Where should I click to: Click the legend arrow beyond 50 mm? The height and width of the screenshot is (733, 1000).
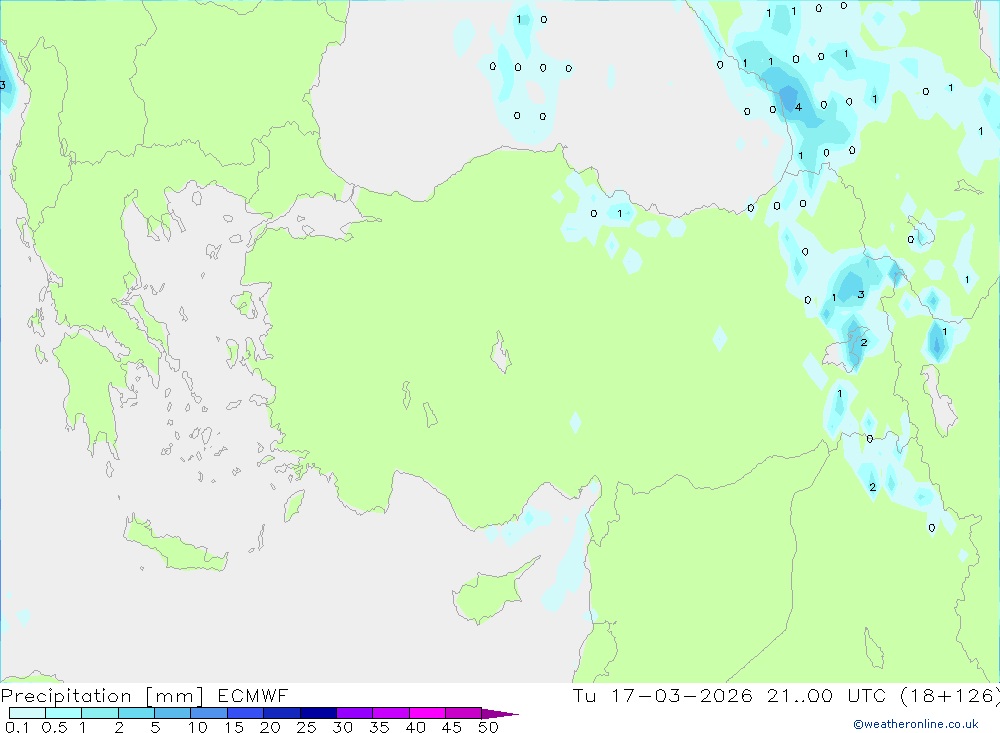499,713
